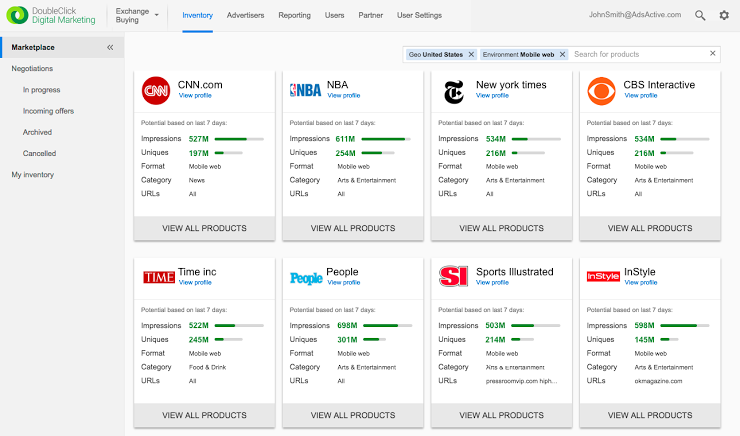Switch to the Inventory tab

click(x=197, y=16)
